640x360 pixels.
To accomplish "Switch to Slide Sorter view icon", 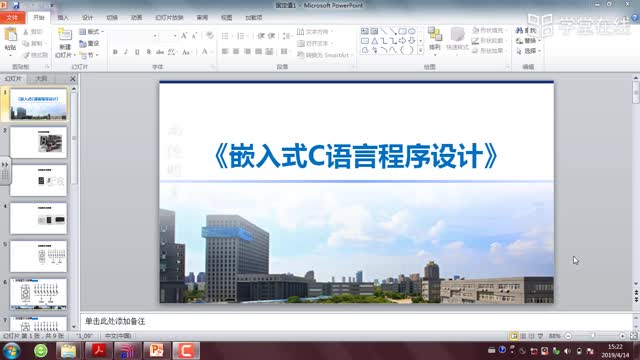I will click(523, 336).
